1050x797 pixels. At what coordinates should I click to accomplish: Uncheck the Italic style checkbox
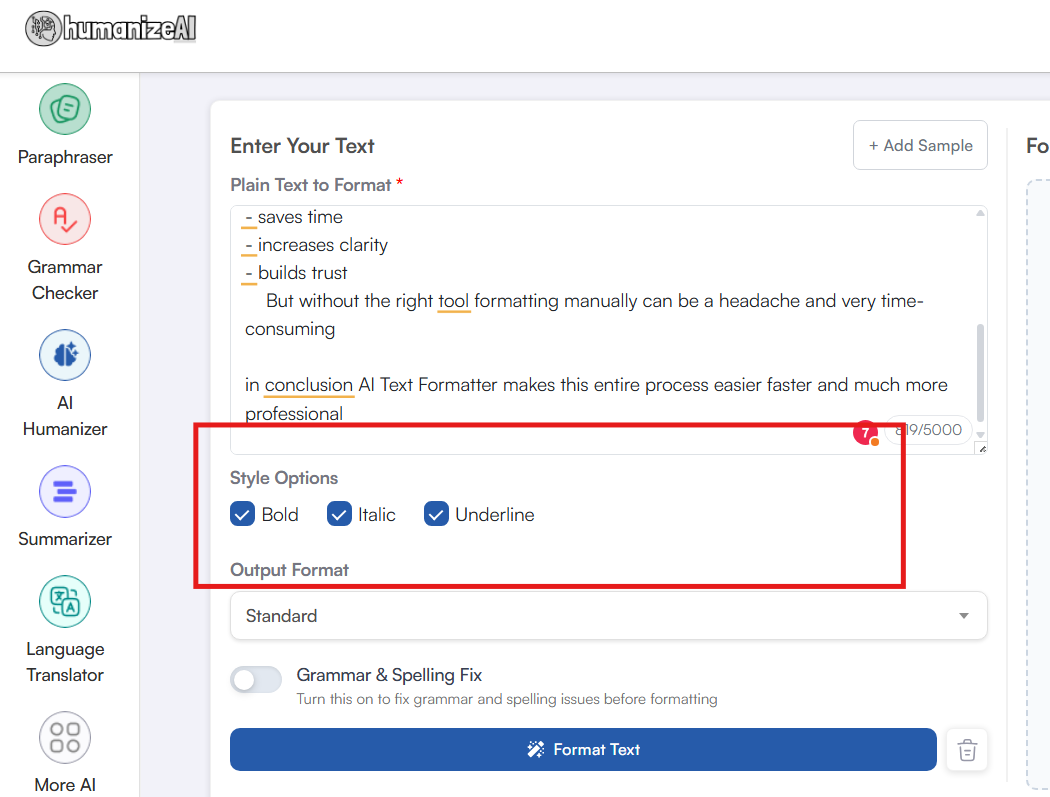[x=339, y=515]
